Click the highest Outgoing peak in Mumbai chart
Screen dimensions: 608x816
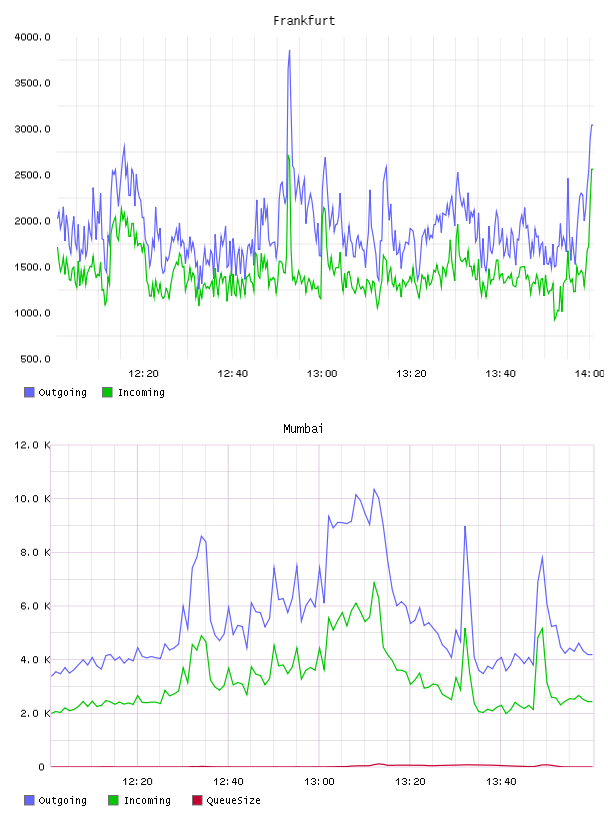coord(374,489)
